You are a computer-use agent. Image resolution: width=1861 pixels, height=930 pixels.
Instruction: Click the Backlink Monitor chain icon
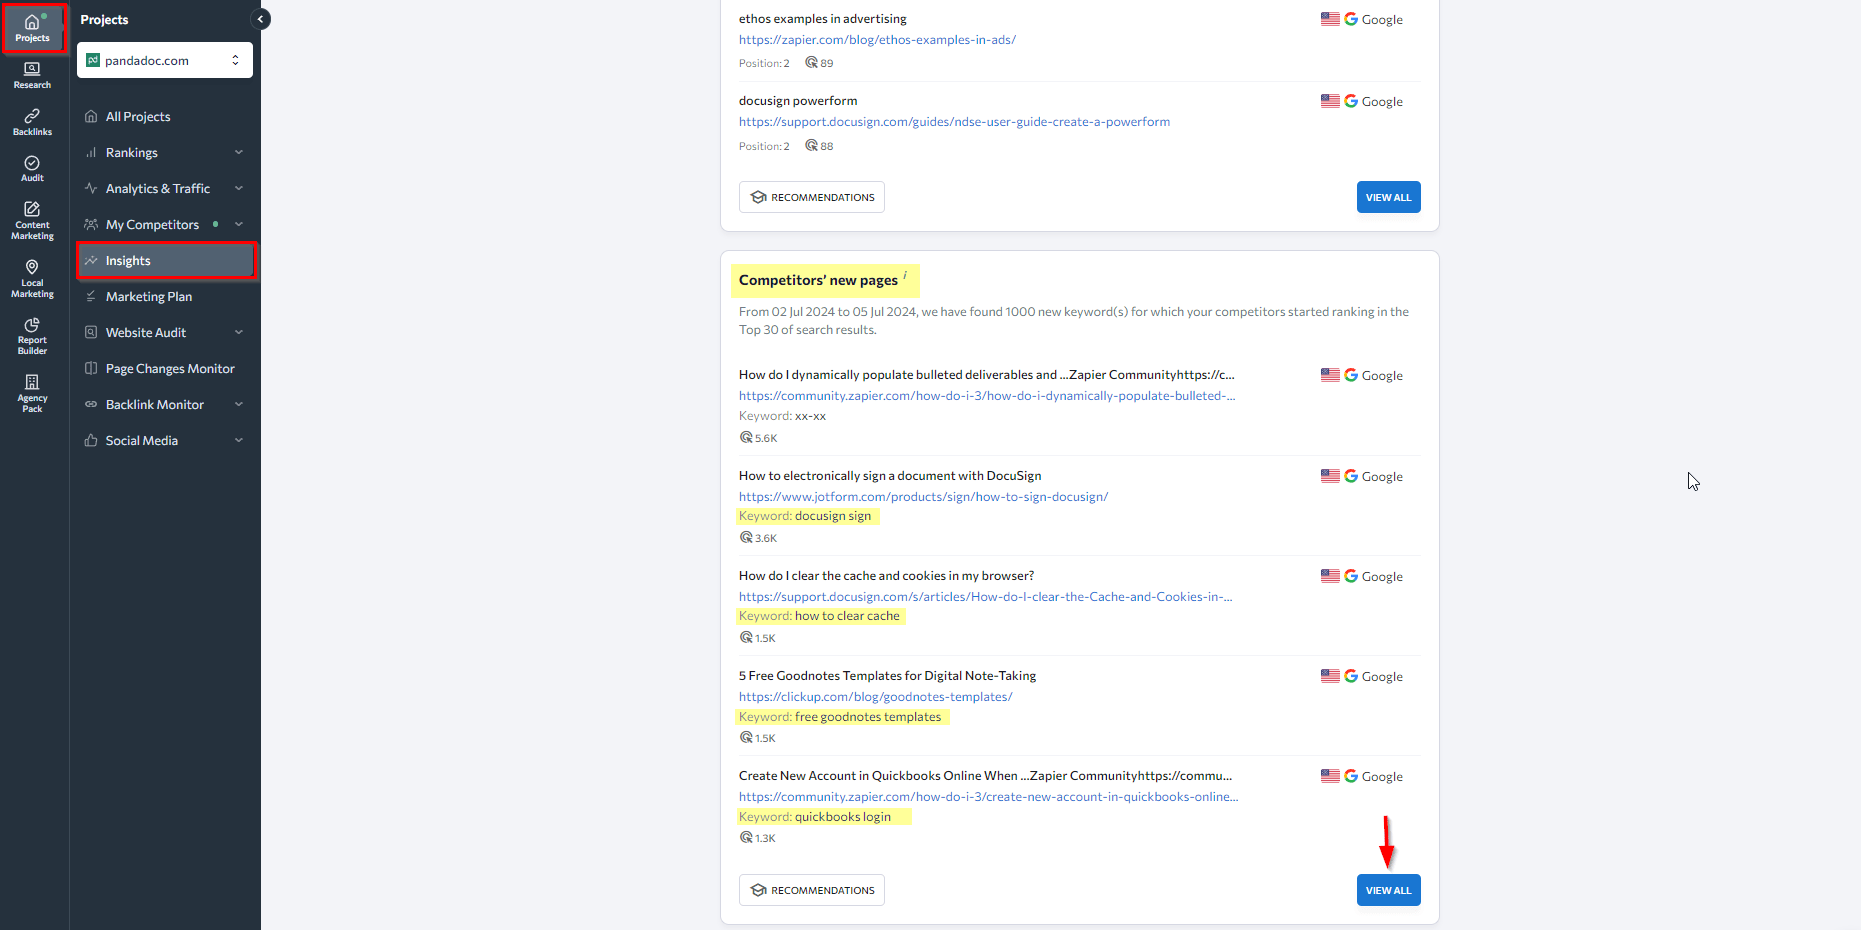(x=91, y=404)
